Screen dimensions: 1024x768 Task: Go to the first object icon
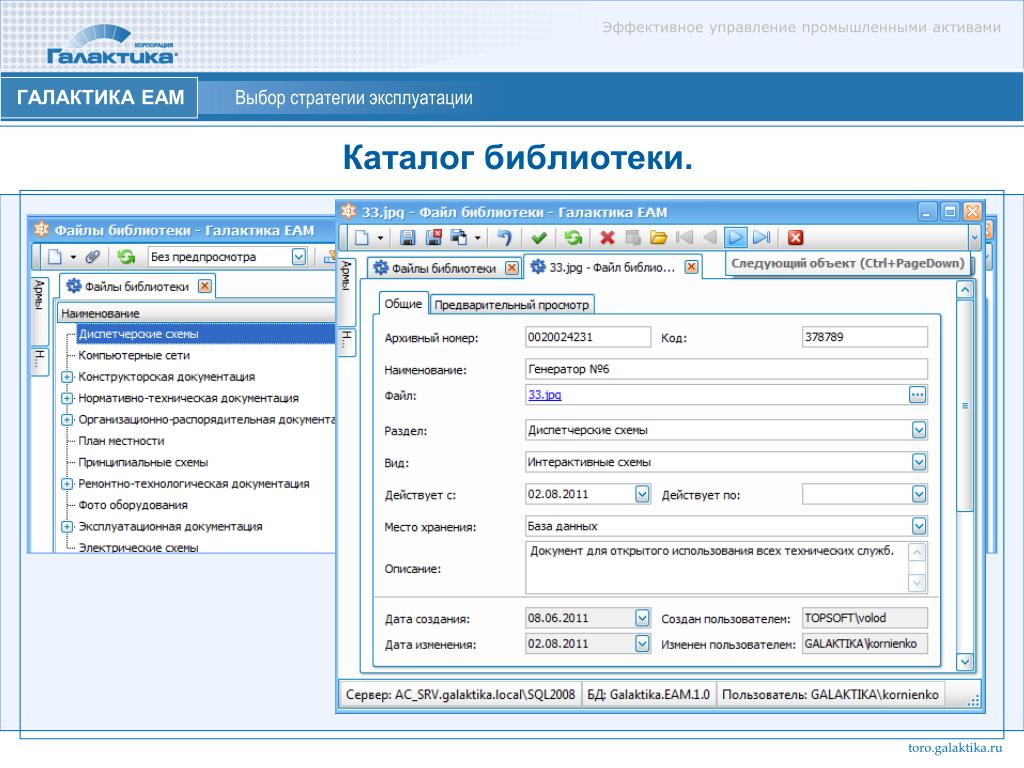[684, 238]
